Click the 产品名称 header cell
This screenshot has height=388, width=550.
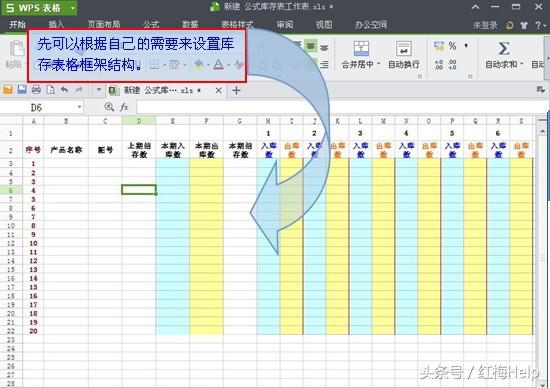66,150
